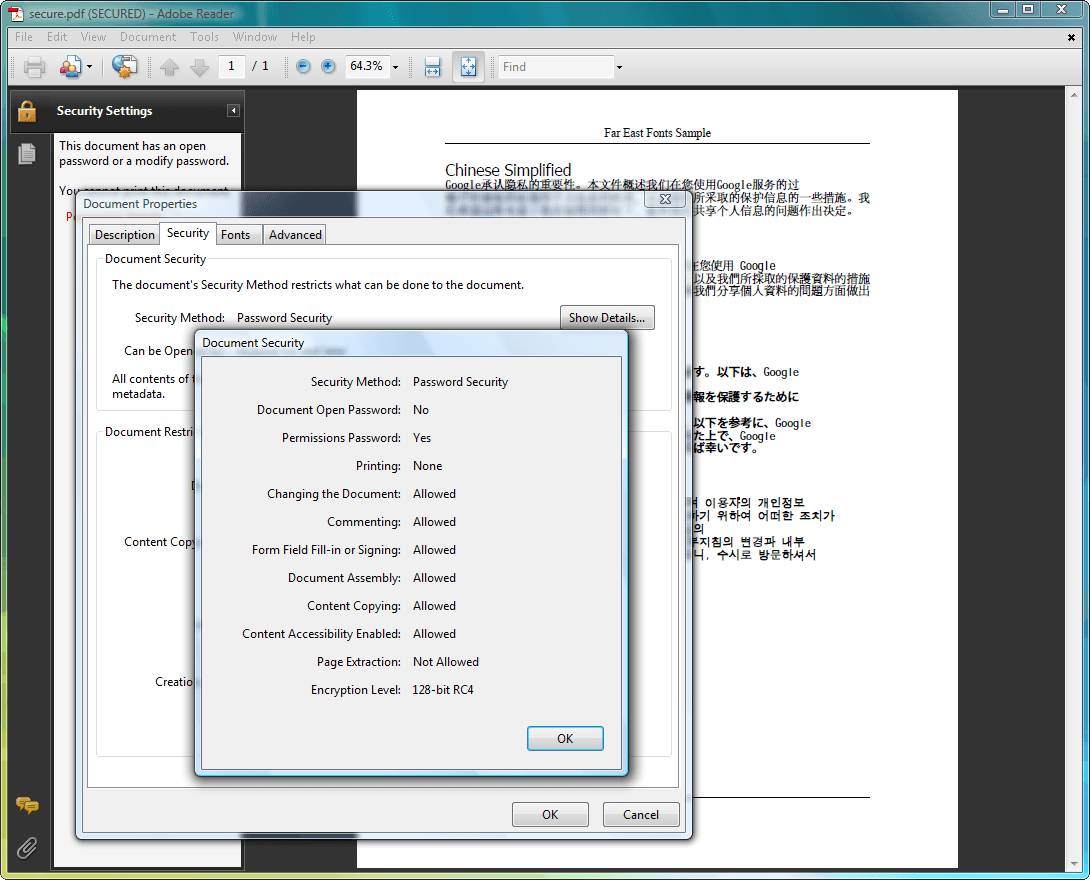The height and width of the screenshot is (880, 1090).
Task: Click the vertical scrollbar up arrow
Action: click(x=1075, y=95)
